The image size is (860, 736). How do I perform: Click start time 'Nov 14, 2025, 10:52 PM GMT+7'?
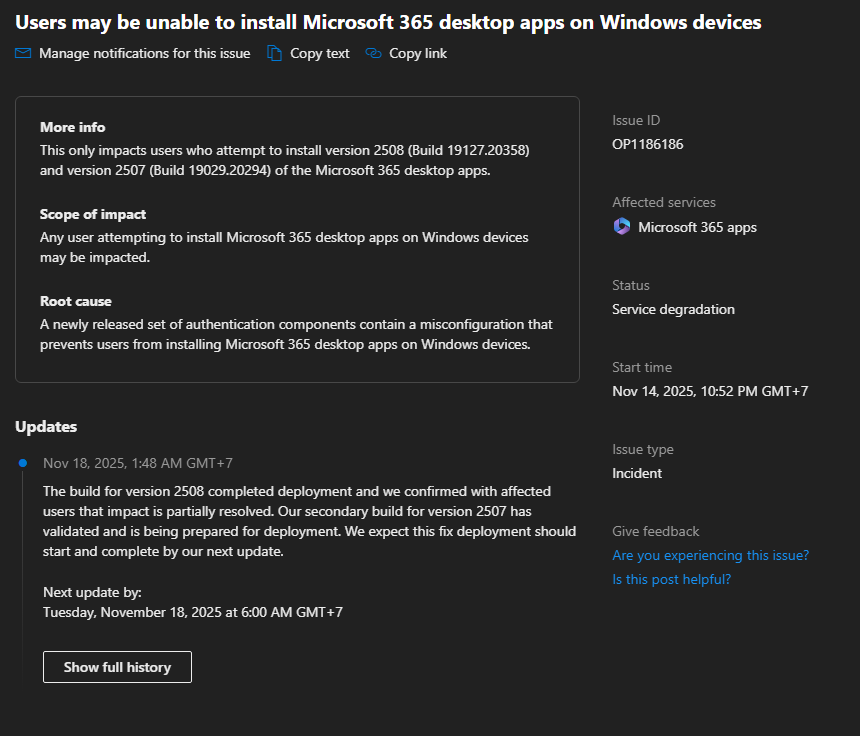(710, 391)
